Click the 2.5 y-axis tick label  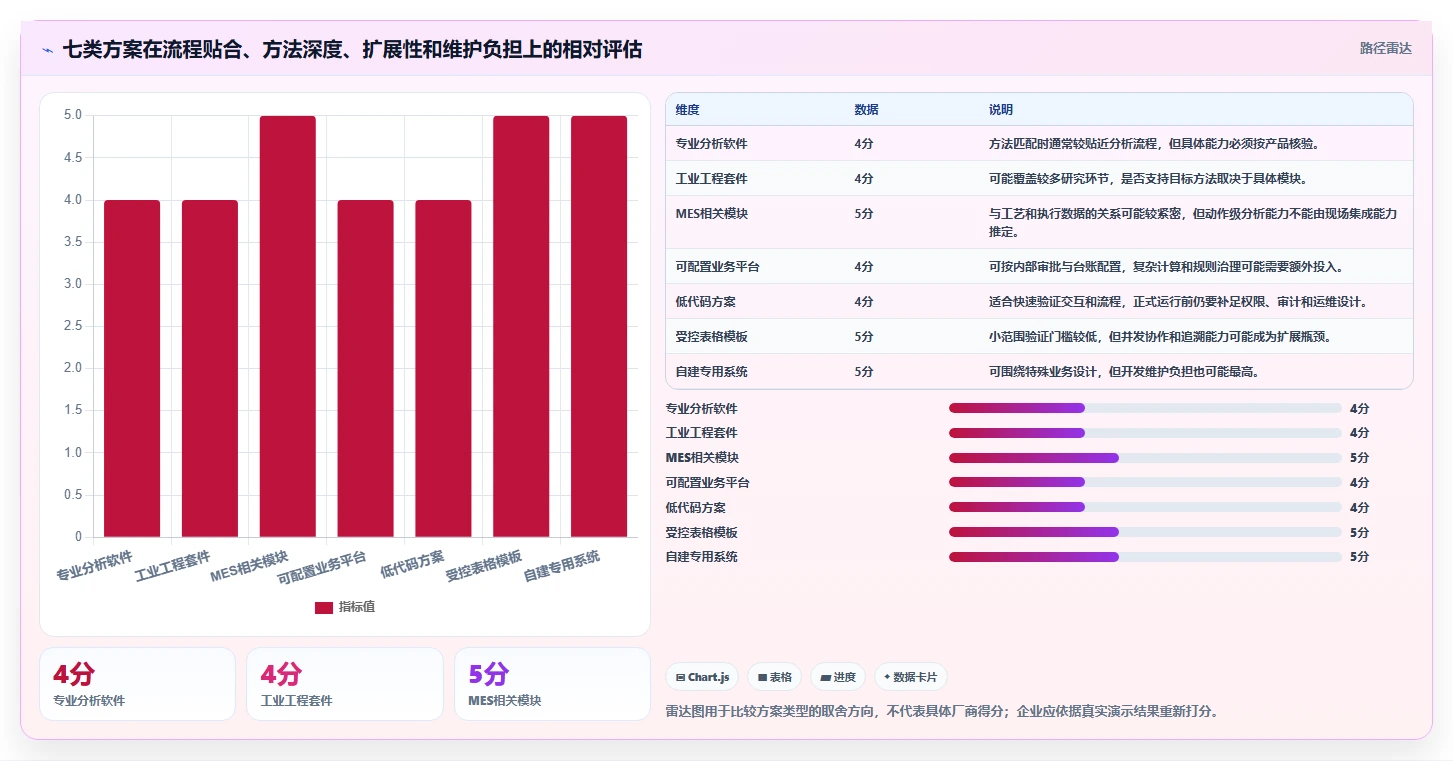click(73, 326)
